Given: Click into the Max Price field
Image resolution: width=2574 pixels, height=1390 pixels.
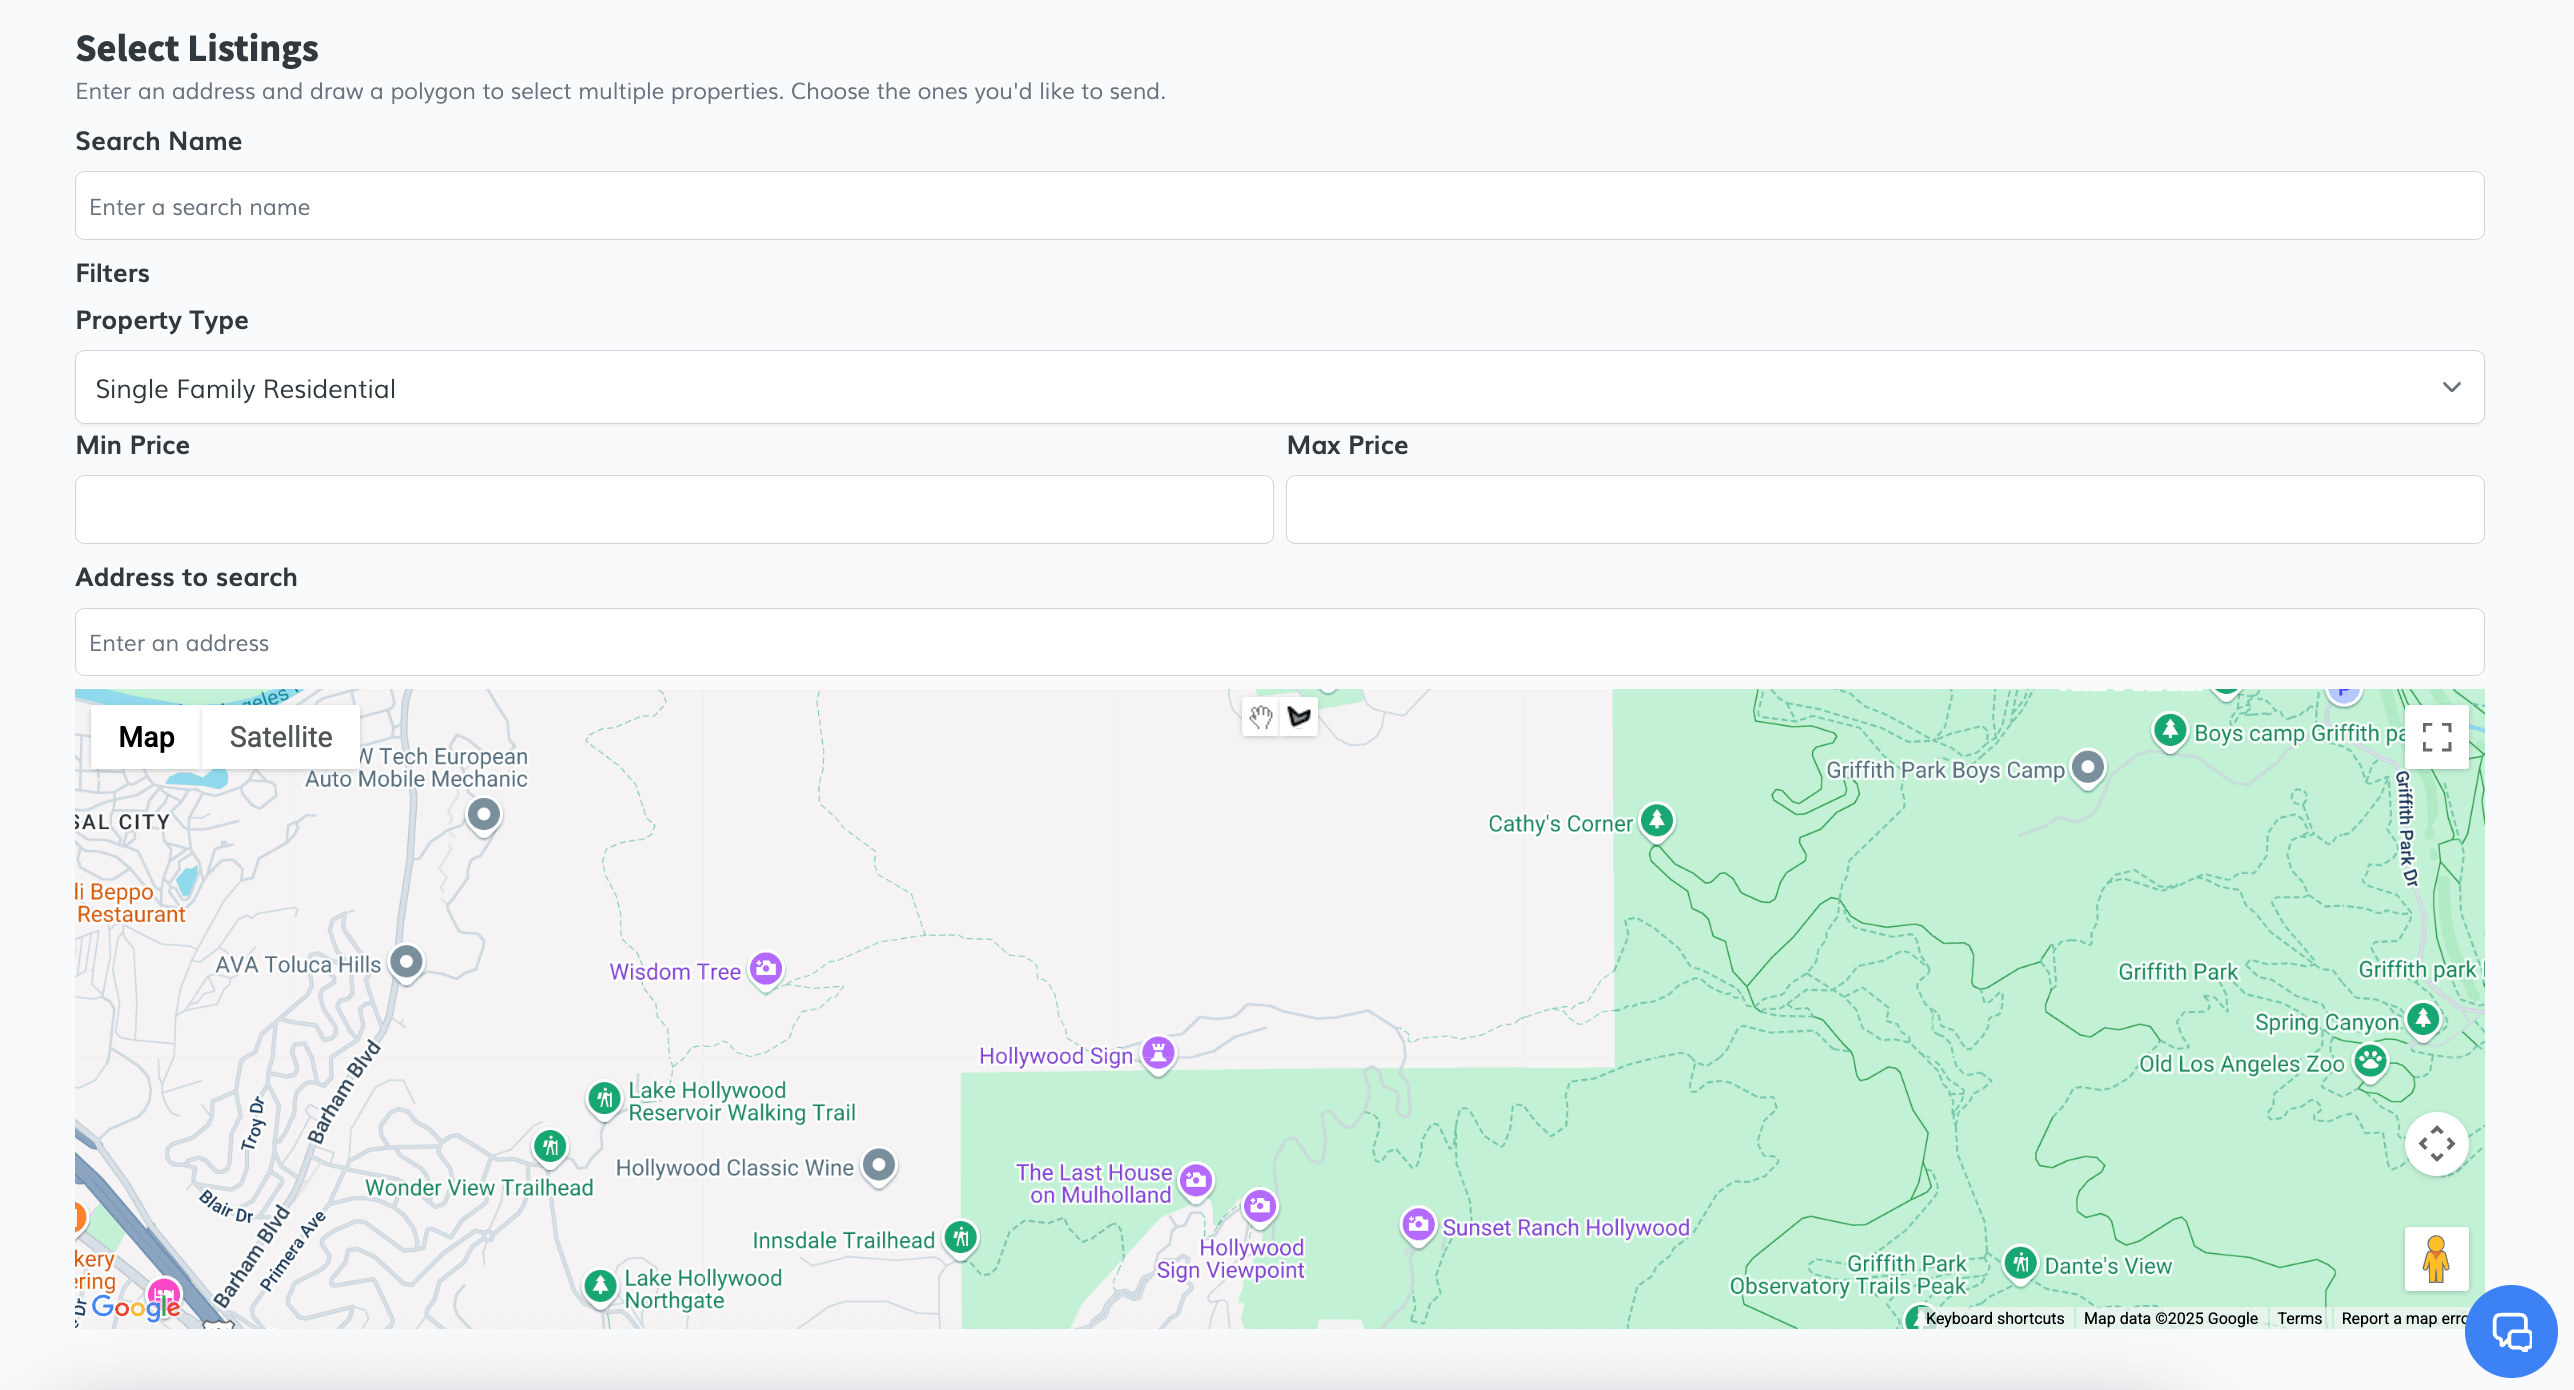Looking at the screenshot, I should pyautogui.click(x=1884, y=510).
